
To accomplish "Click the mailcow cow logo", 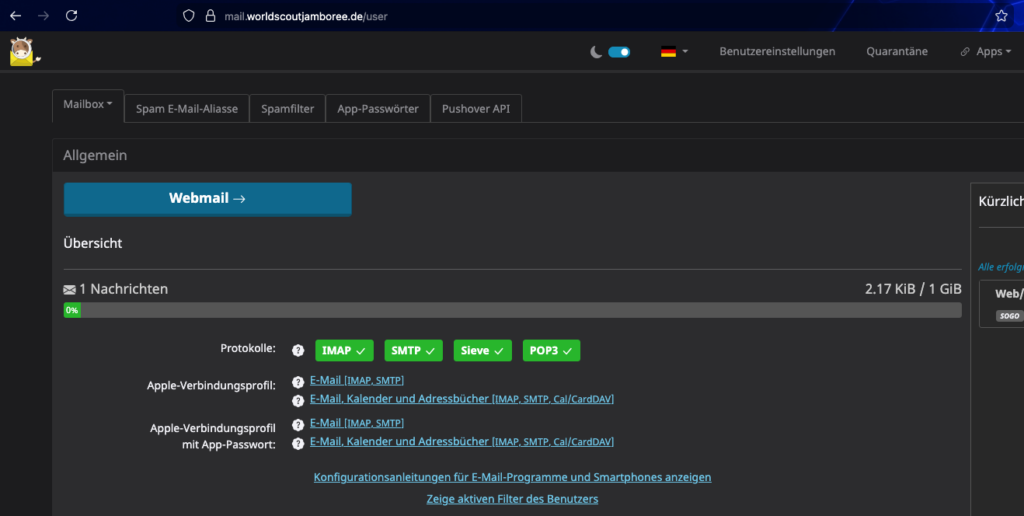I will (24, 51).
